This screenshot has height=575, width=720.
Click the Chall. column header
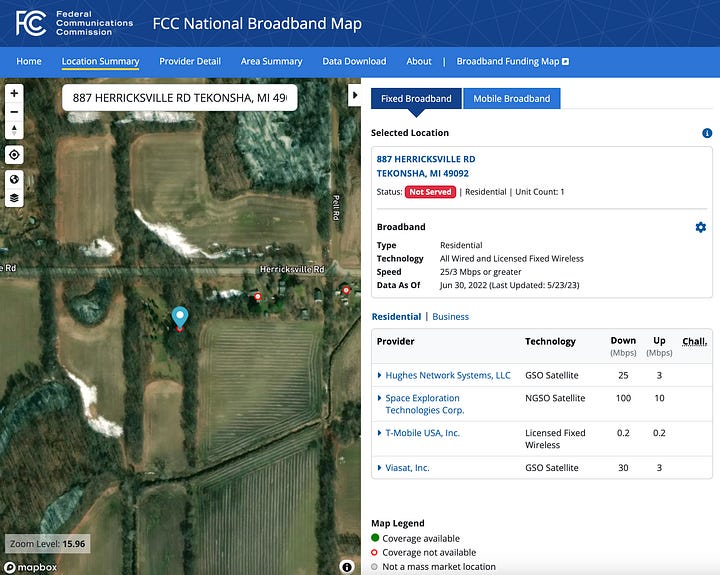tap(694, 341)
